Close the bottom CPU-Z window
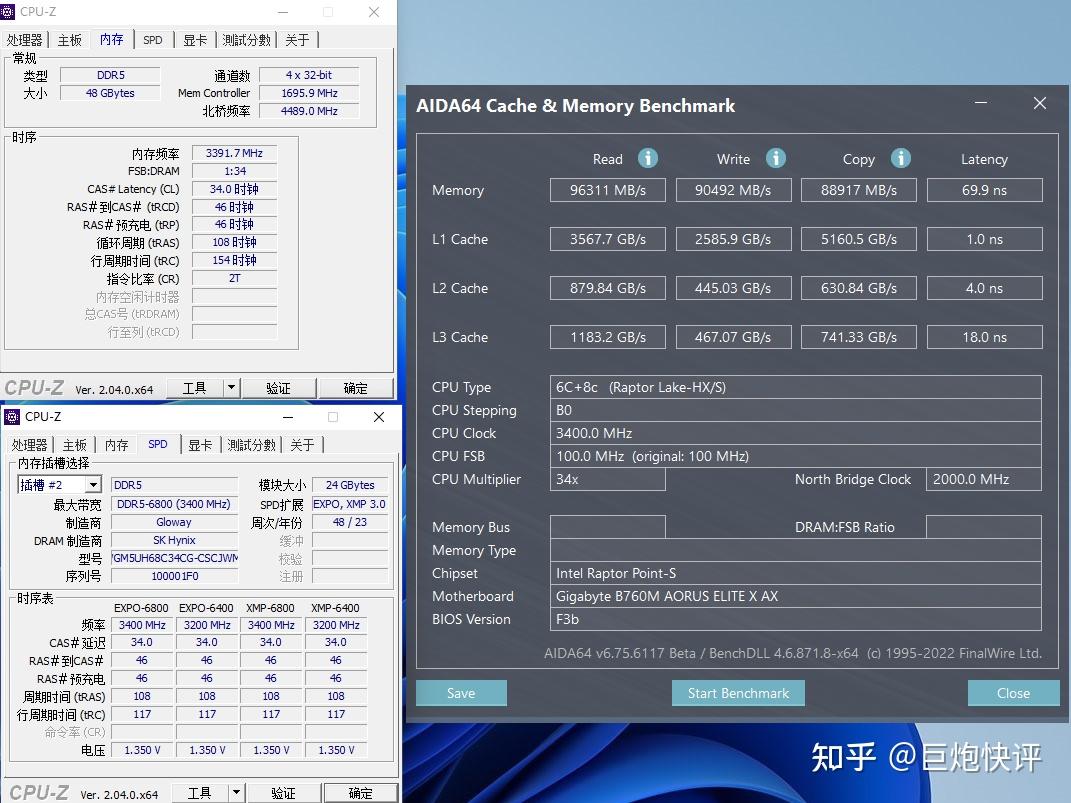1071x803 pixels. (x=379, y=417)
